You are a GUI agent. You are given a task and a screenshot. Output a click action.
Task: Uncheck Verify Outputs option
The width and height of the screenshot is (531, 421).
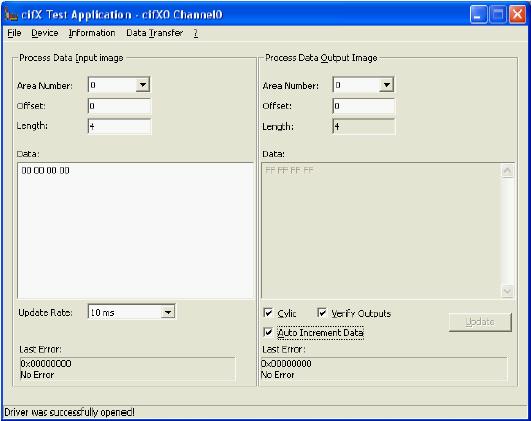[322, 313]
